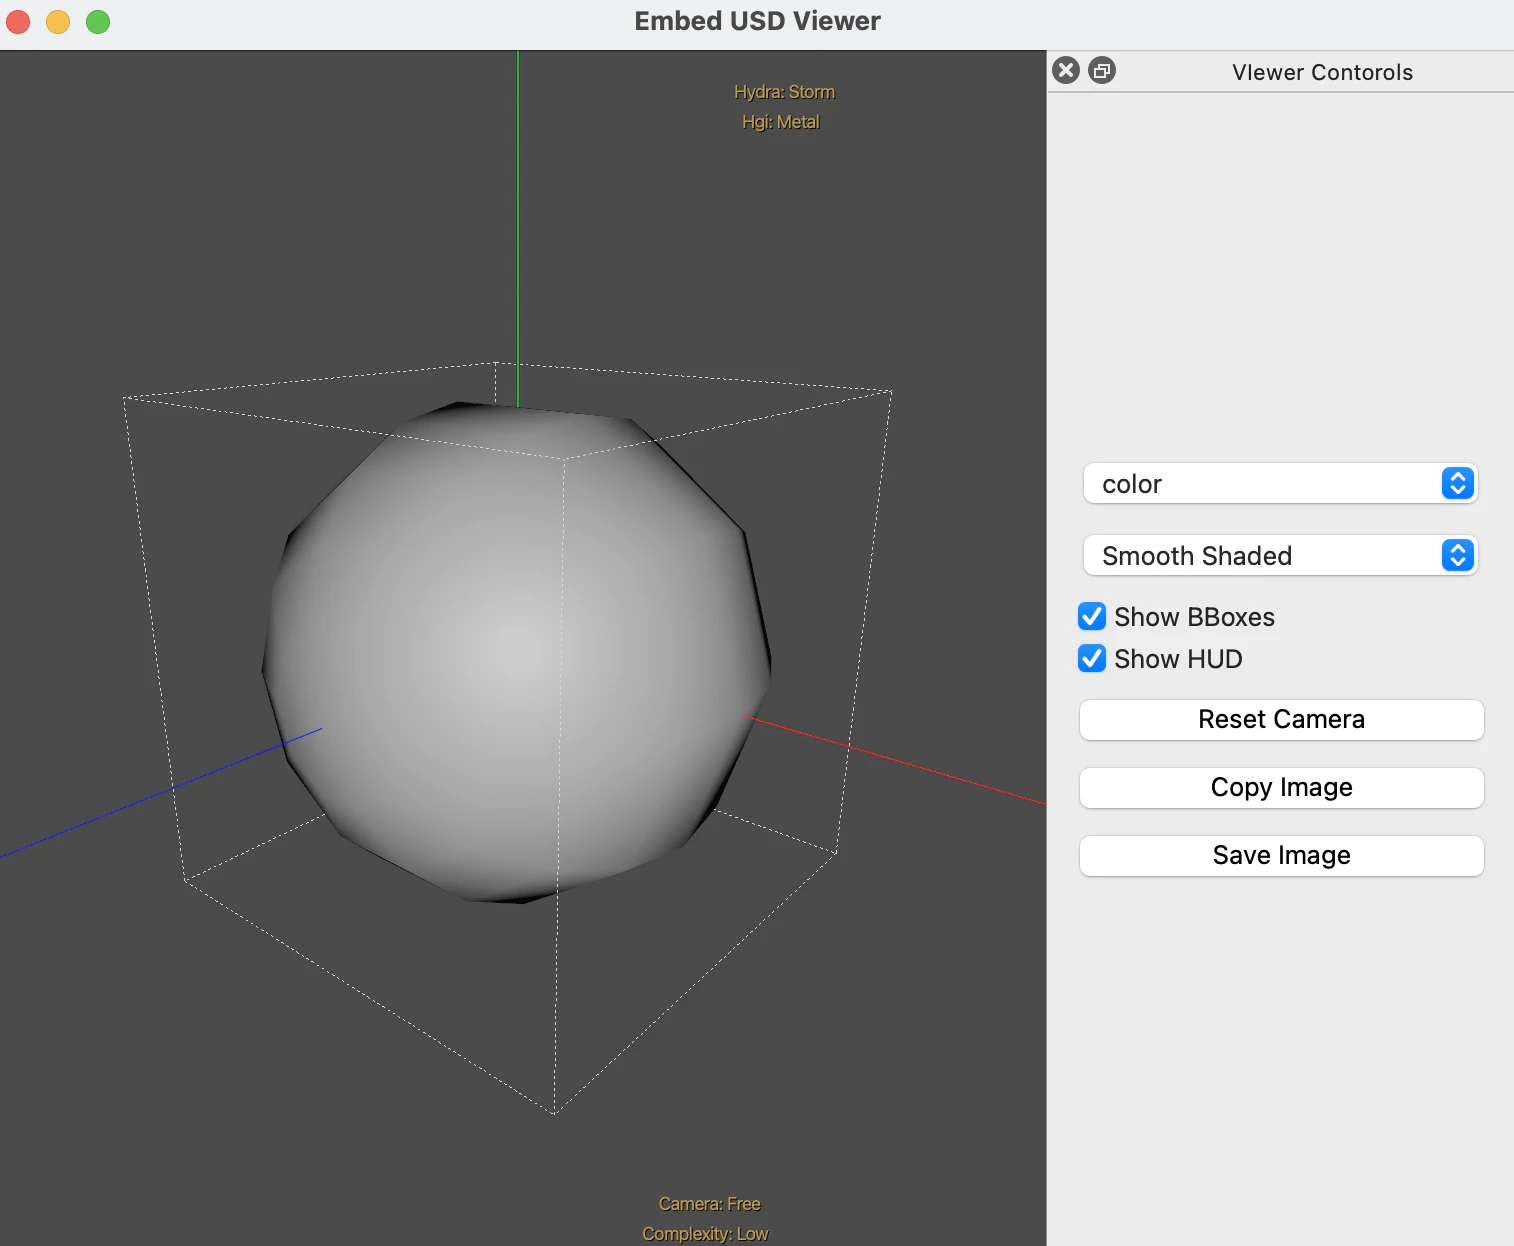
Task: Click the Save Image button
Action: pyautogui.click(x=1281, y=856)
